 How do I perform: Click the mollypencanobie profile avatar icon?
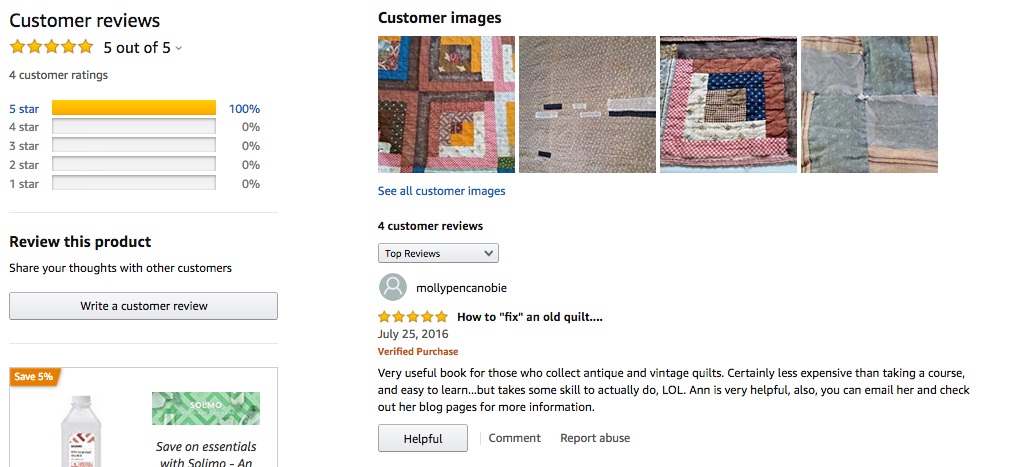click(393, 287)
